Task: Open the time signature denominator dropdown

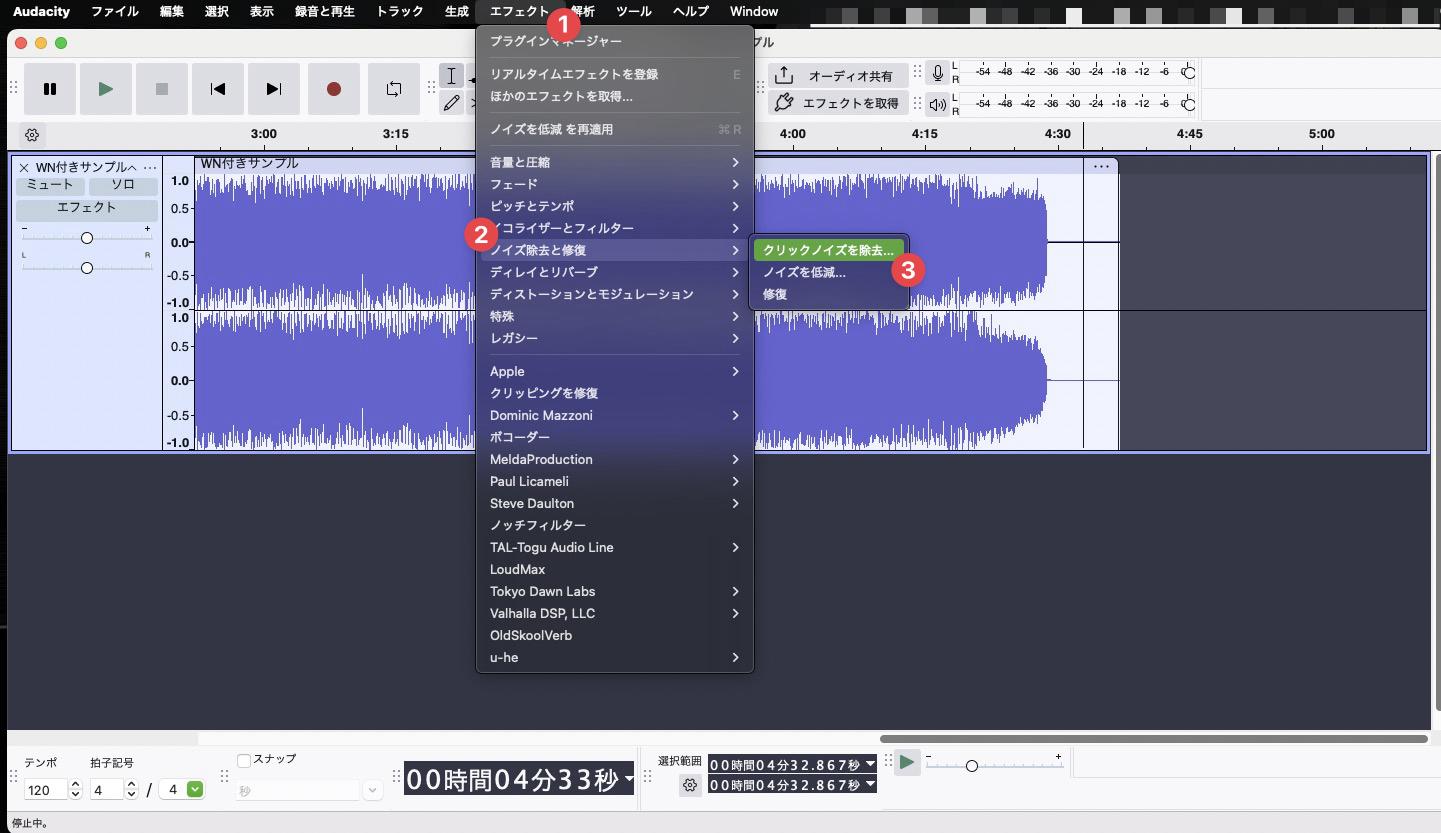Action: tap(195, 789)
